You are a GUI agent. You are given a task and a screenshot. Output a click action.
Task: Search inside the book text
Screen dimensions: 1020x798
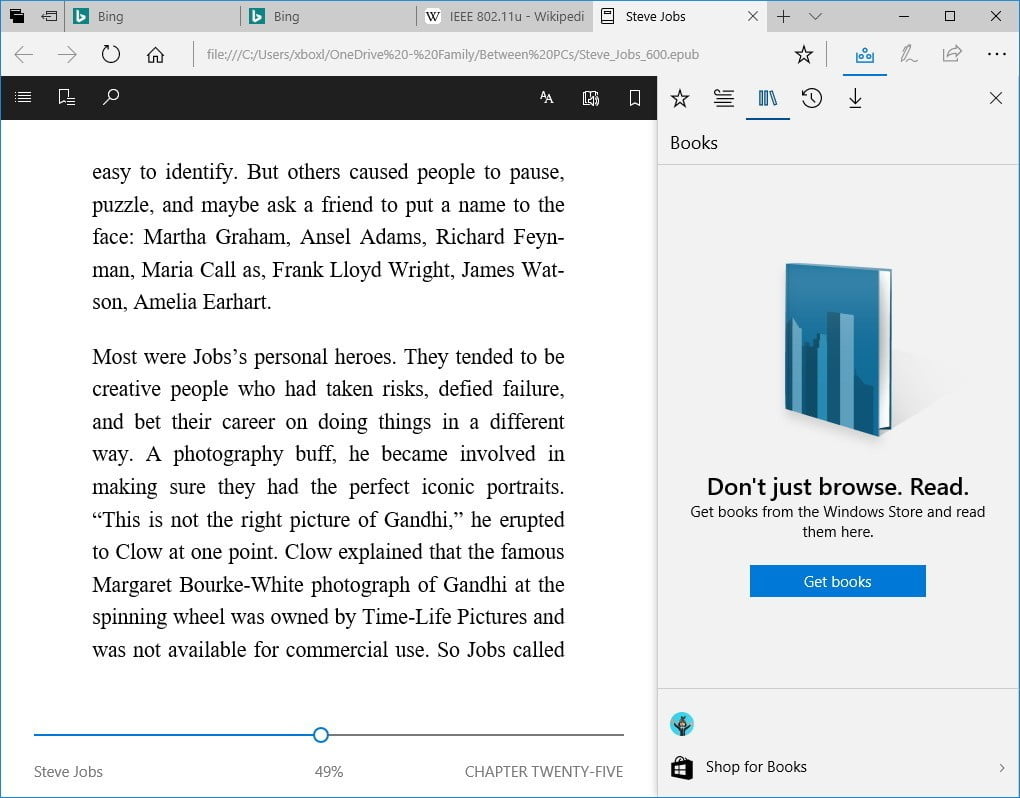tap(111, 97)
